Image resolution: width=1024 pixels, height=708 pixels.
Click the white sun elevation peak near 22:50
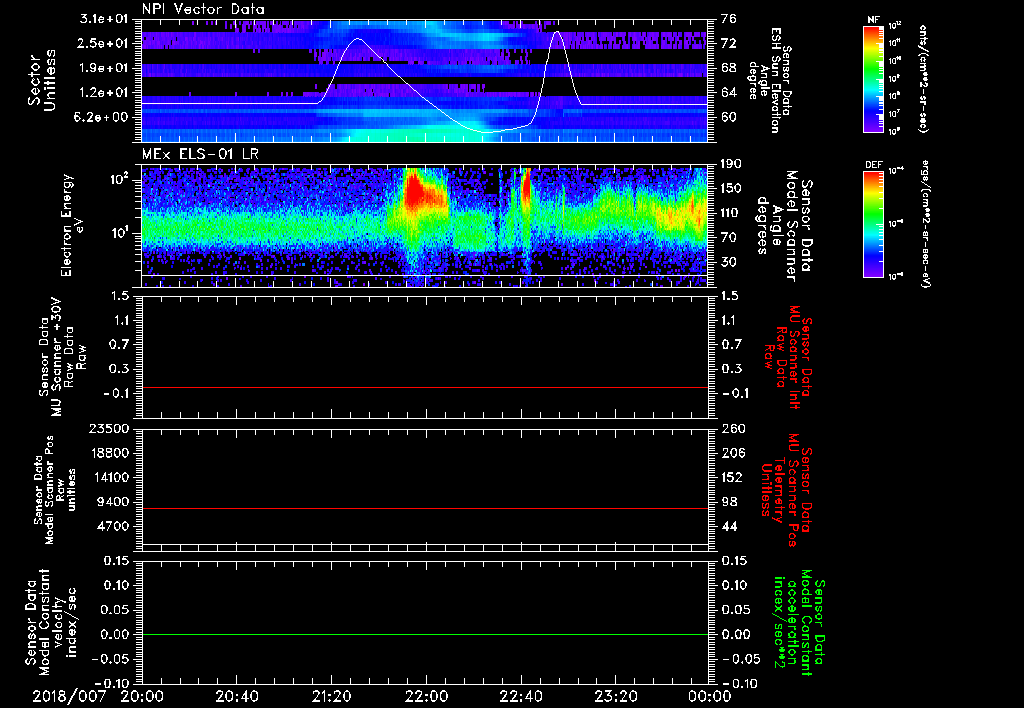[x=556, y=32]
